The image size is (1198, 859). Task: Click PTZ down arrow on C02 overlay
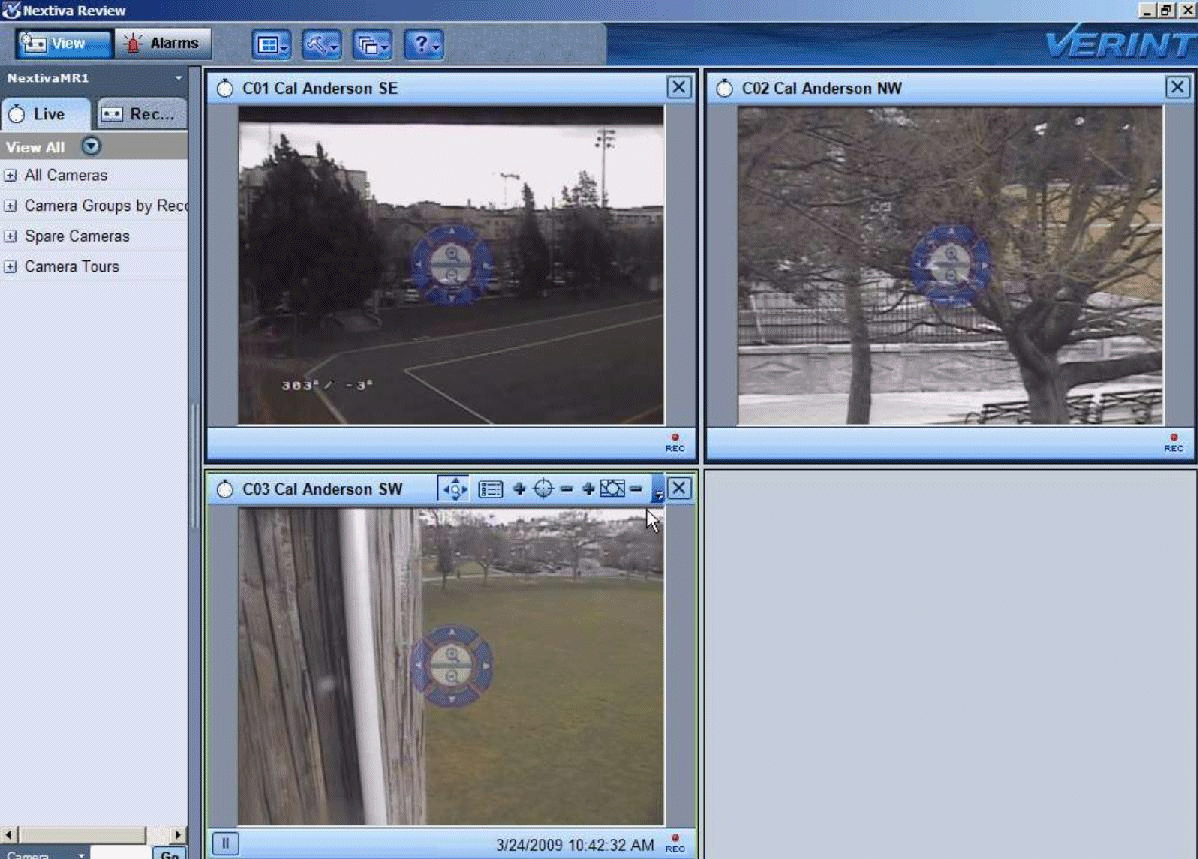pyautogui.click(x=951, y=300)
